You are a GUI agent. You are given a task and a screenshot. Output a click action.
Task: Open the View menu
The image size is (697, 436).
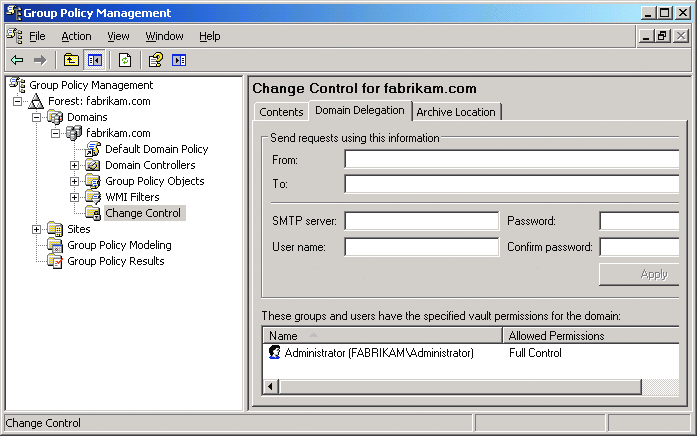pyautogui.click(x=118, y=36)
